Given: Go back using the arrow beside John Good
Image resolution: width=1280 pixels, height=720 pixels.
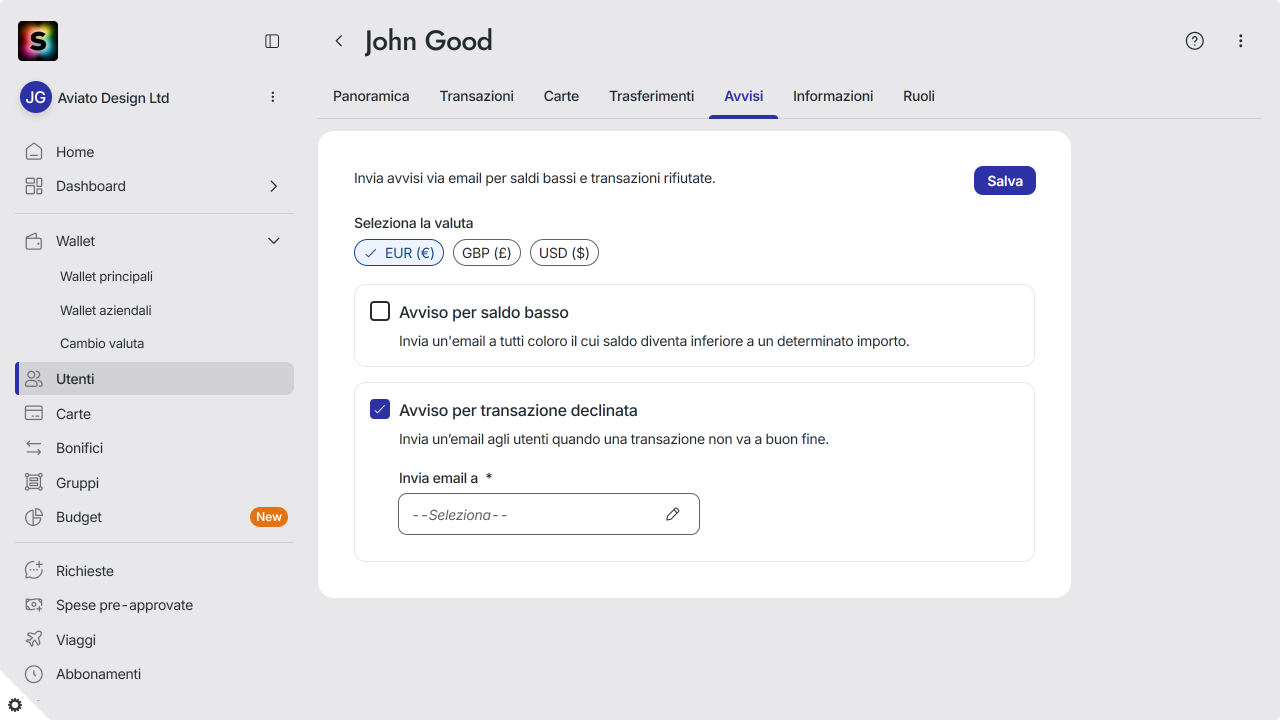Looking at the screenshot, I should [x=339, y=41].
